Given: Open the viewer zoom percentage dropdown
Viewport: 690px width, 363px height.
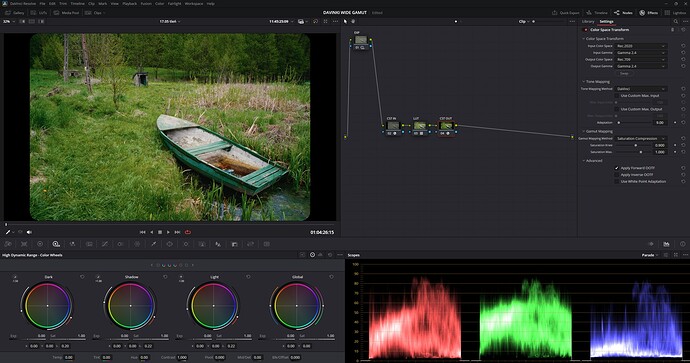Looking at the screenshot, I should [x=8, y=21].
